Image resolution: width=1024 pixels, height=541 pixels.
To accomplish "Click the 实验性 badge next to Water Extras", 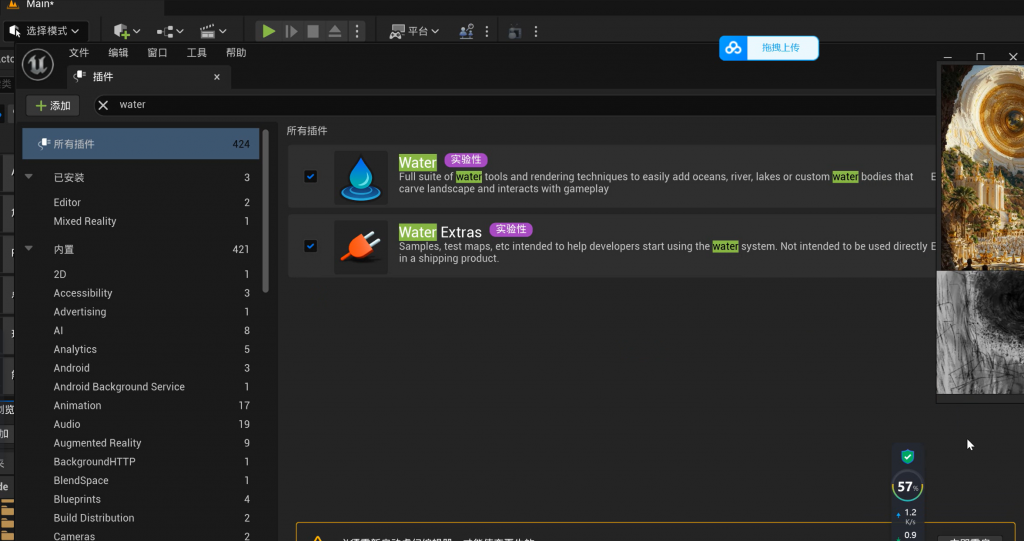I will click(x=511, y=229).
